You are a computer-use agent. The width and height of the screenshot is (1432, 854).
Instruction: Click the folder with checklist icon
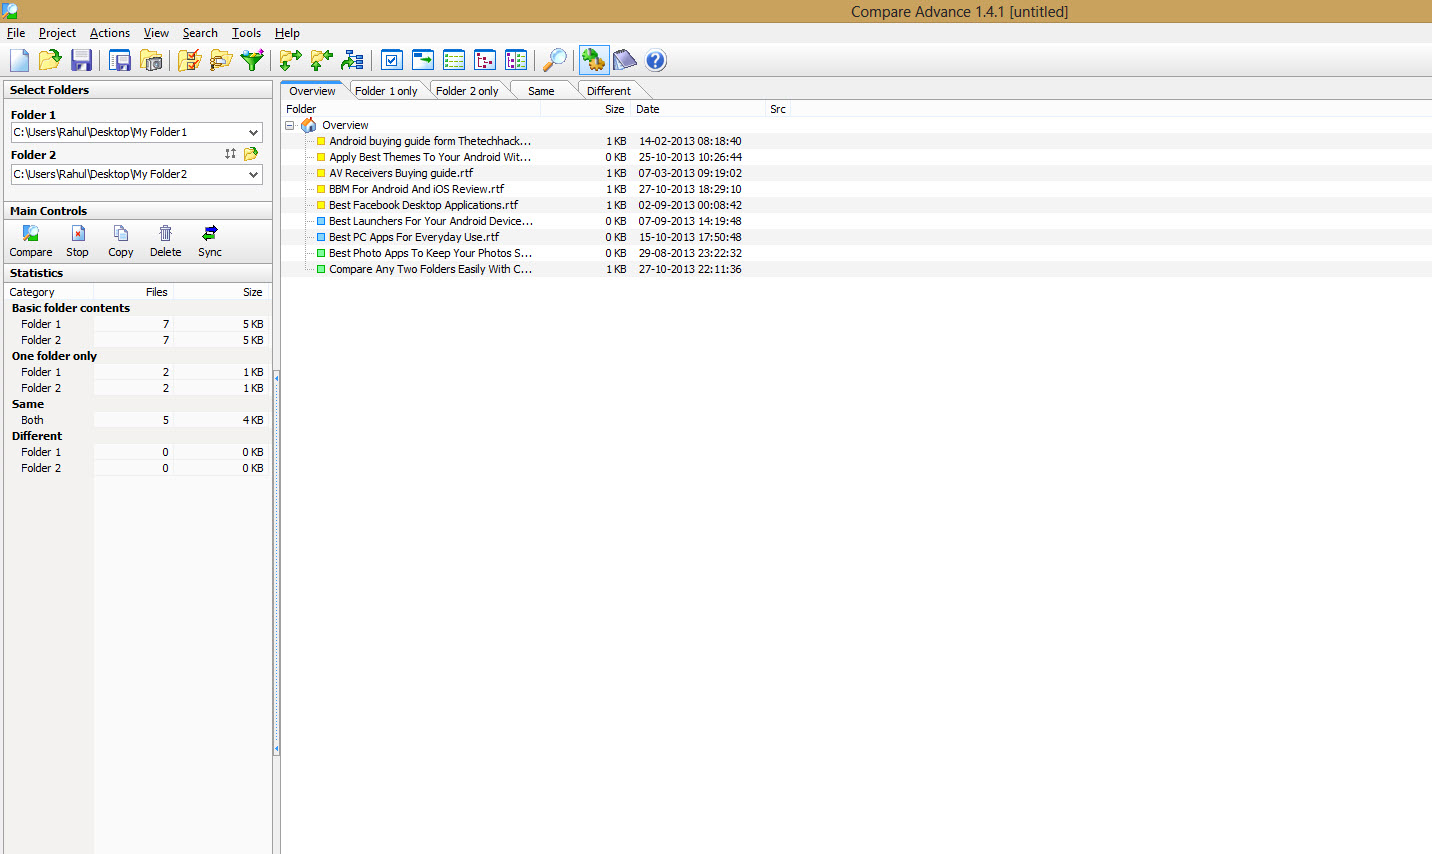tap(189, 60)
